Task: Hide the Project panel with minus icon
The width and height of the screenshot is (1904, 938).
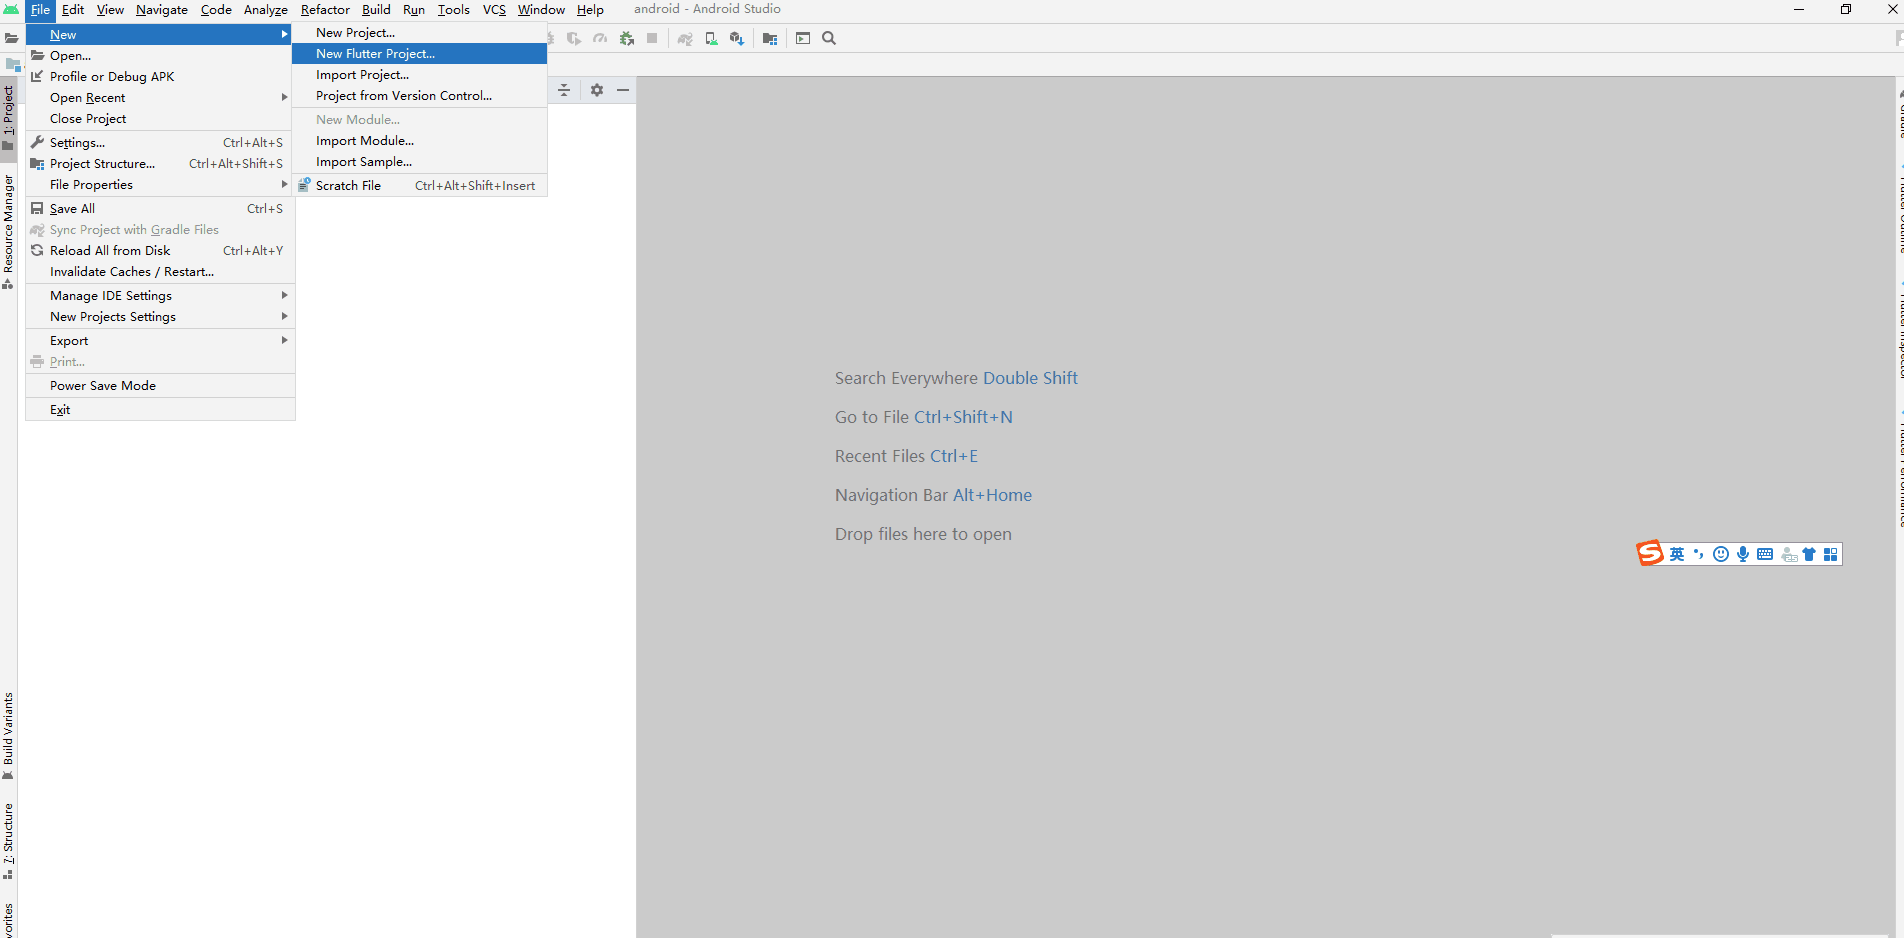Action: coord(623,90)
